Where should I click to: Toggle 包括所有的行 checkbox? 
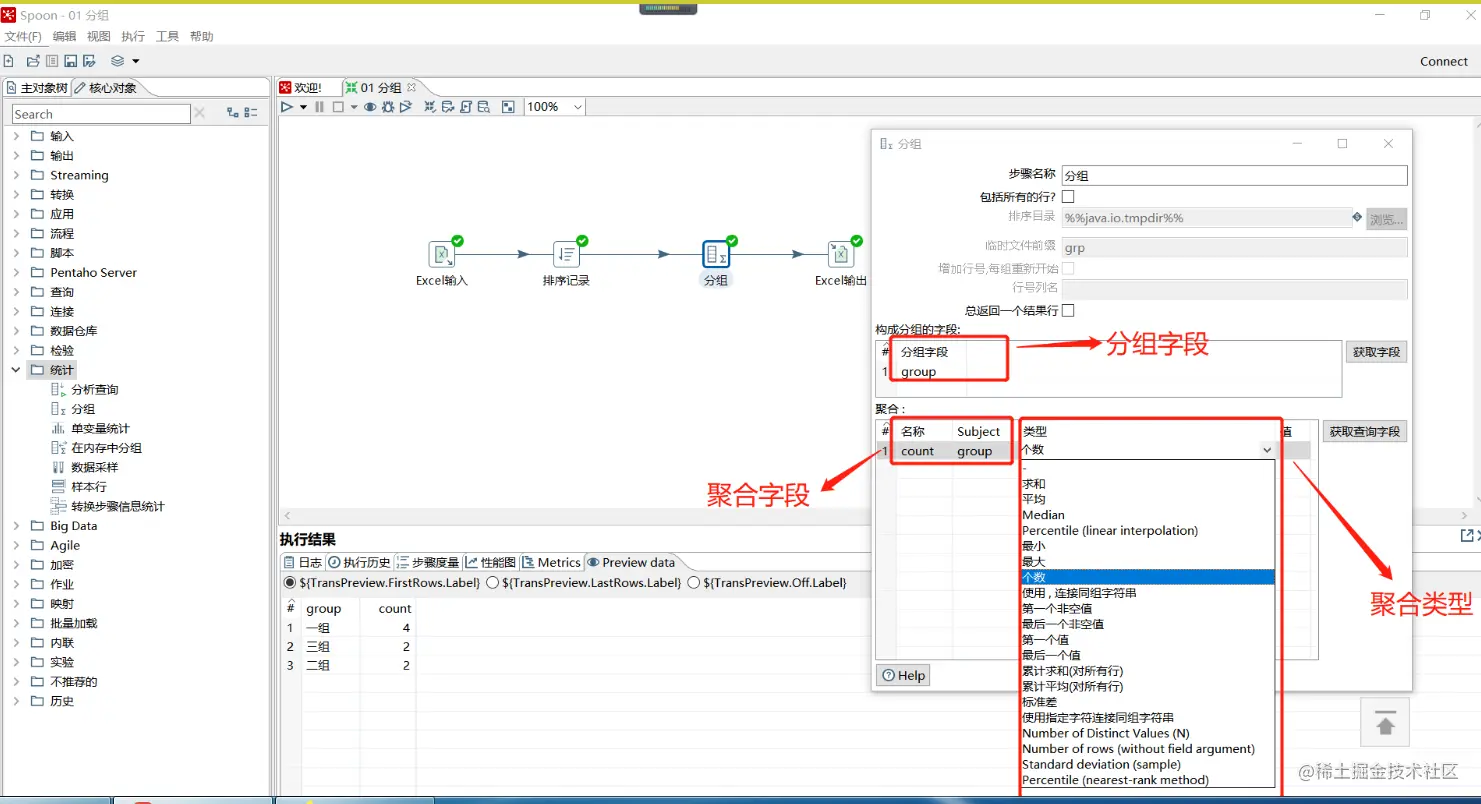[x=1068, y=197]
